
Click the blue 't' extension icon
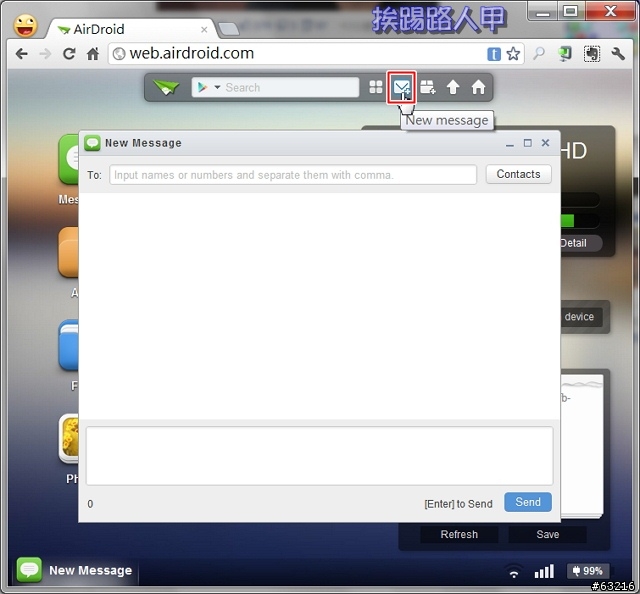click(x=494, y=54)
